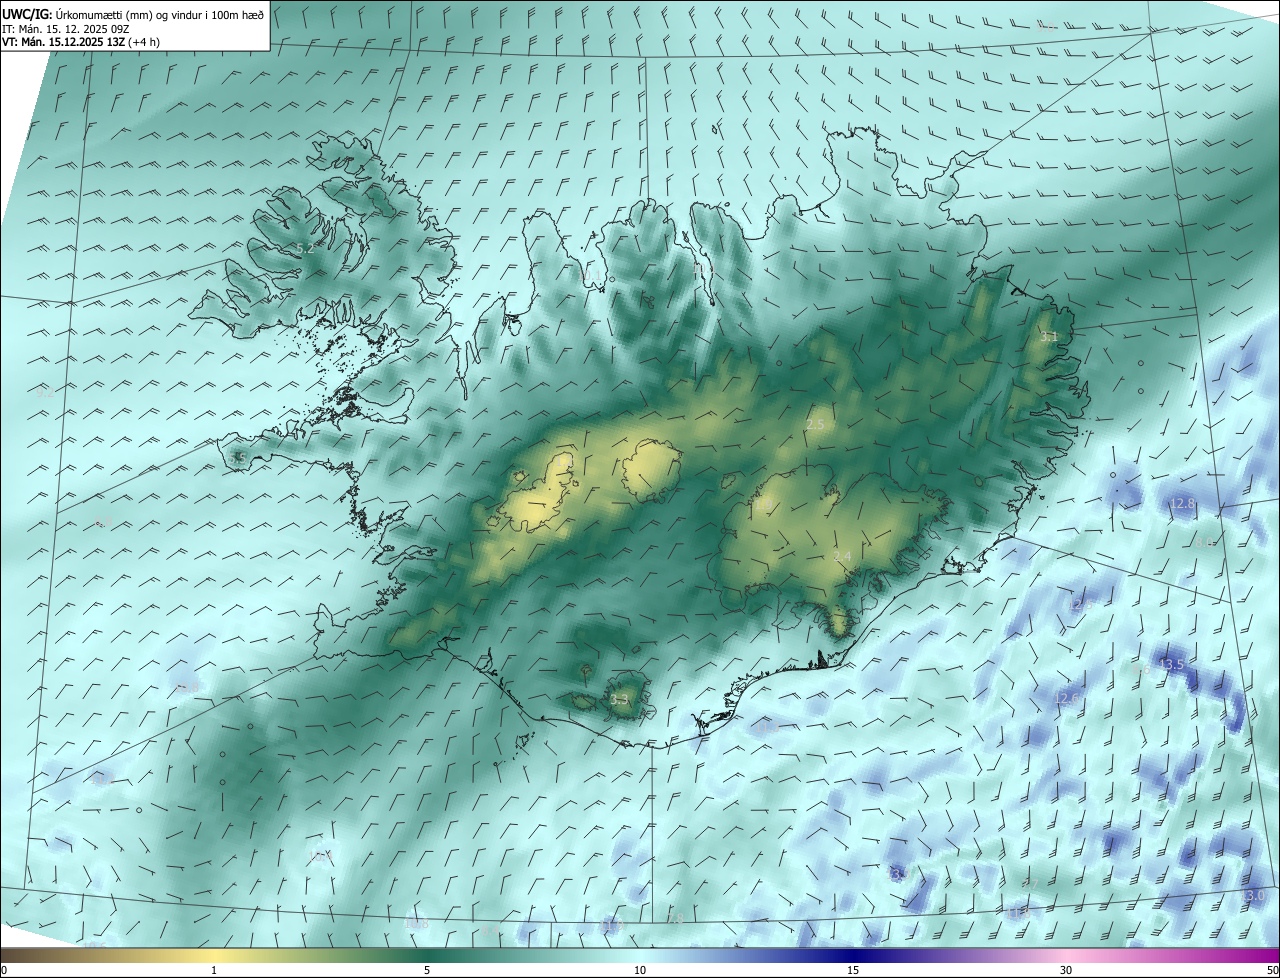Click the 12.8 precipitation value offshore
1280x978 pixels.
(x=1183, y=504)
